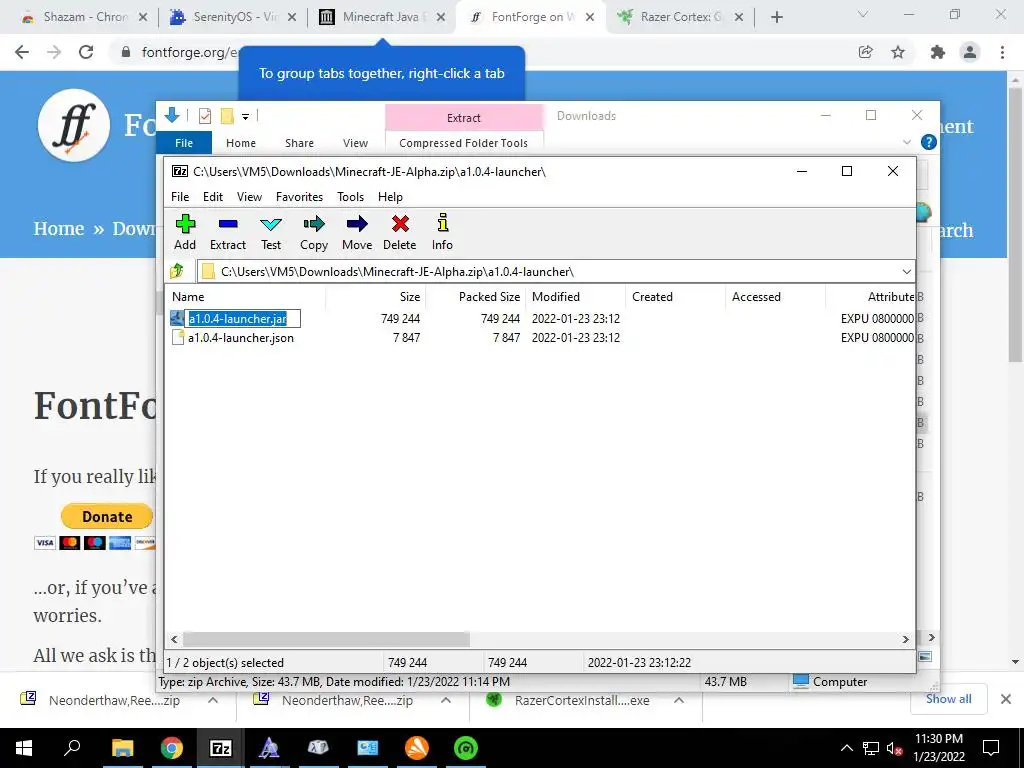Open 7-Zip Edit menu
Image resolution: width=1024 pixels, height=768 pixels.
click(x=213, y=197)
